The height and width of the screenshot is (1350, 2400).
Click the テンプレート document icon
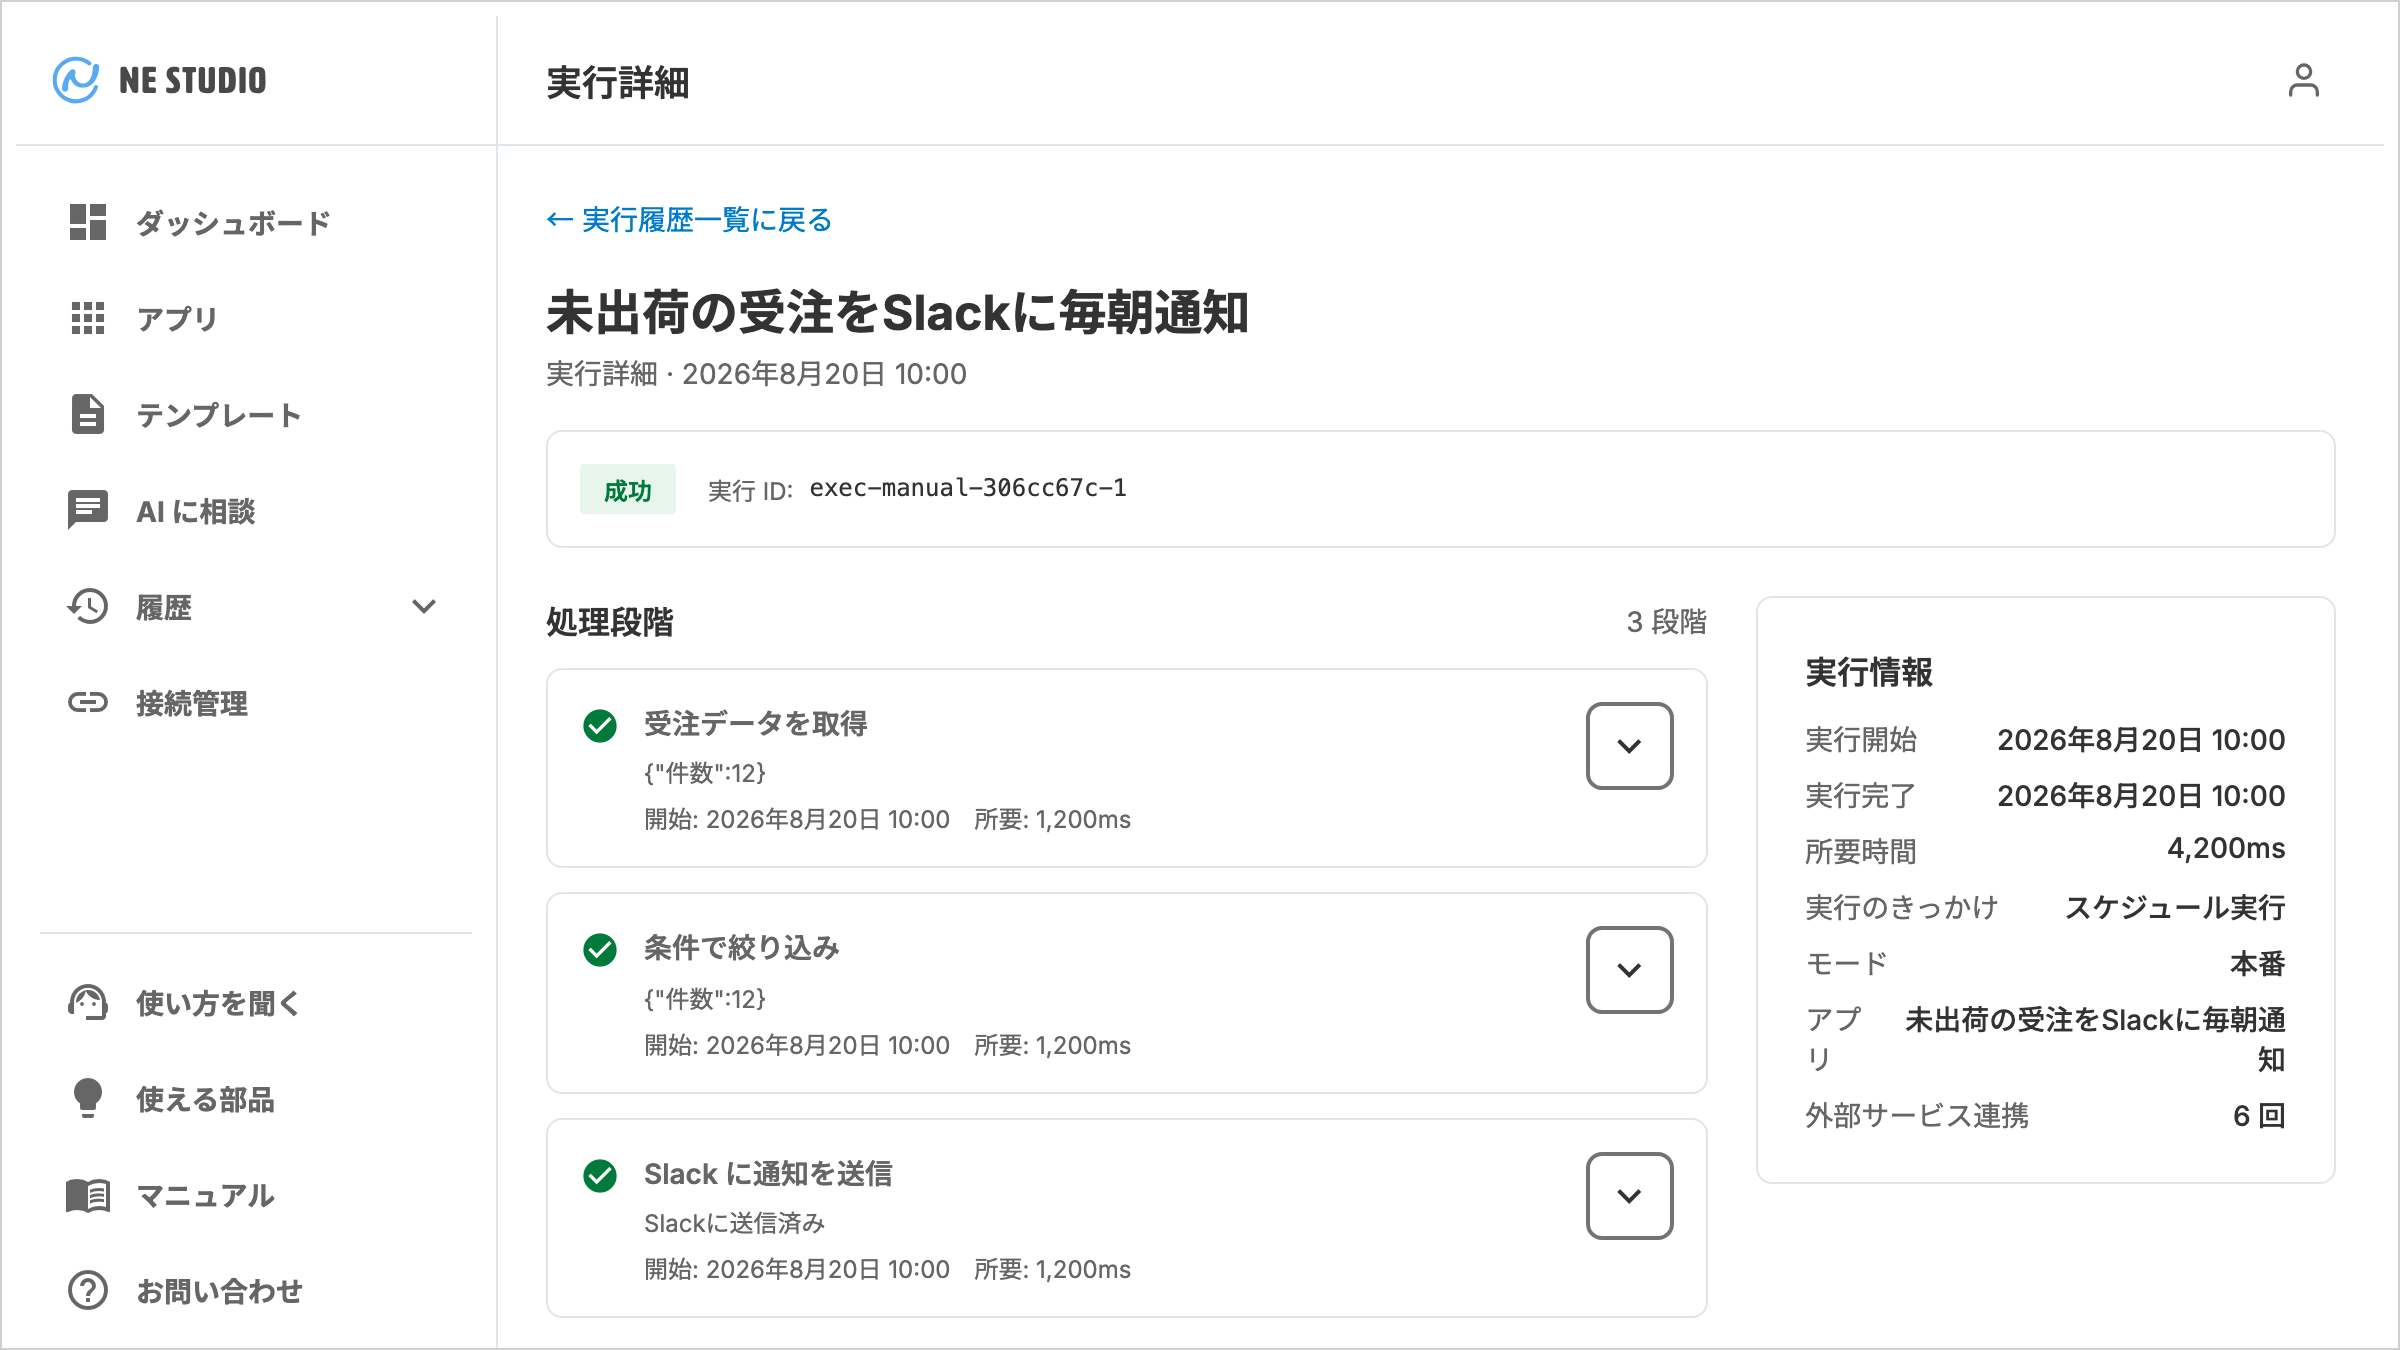pyautogui.click(x=88, y=414)
